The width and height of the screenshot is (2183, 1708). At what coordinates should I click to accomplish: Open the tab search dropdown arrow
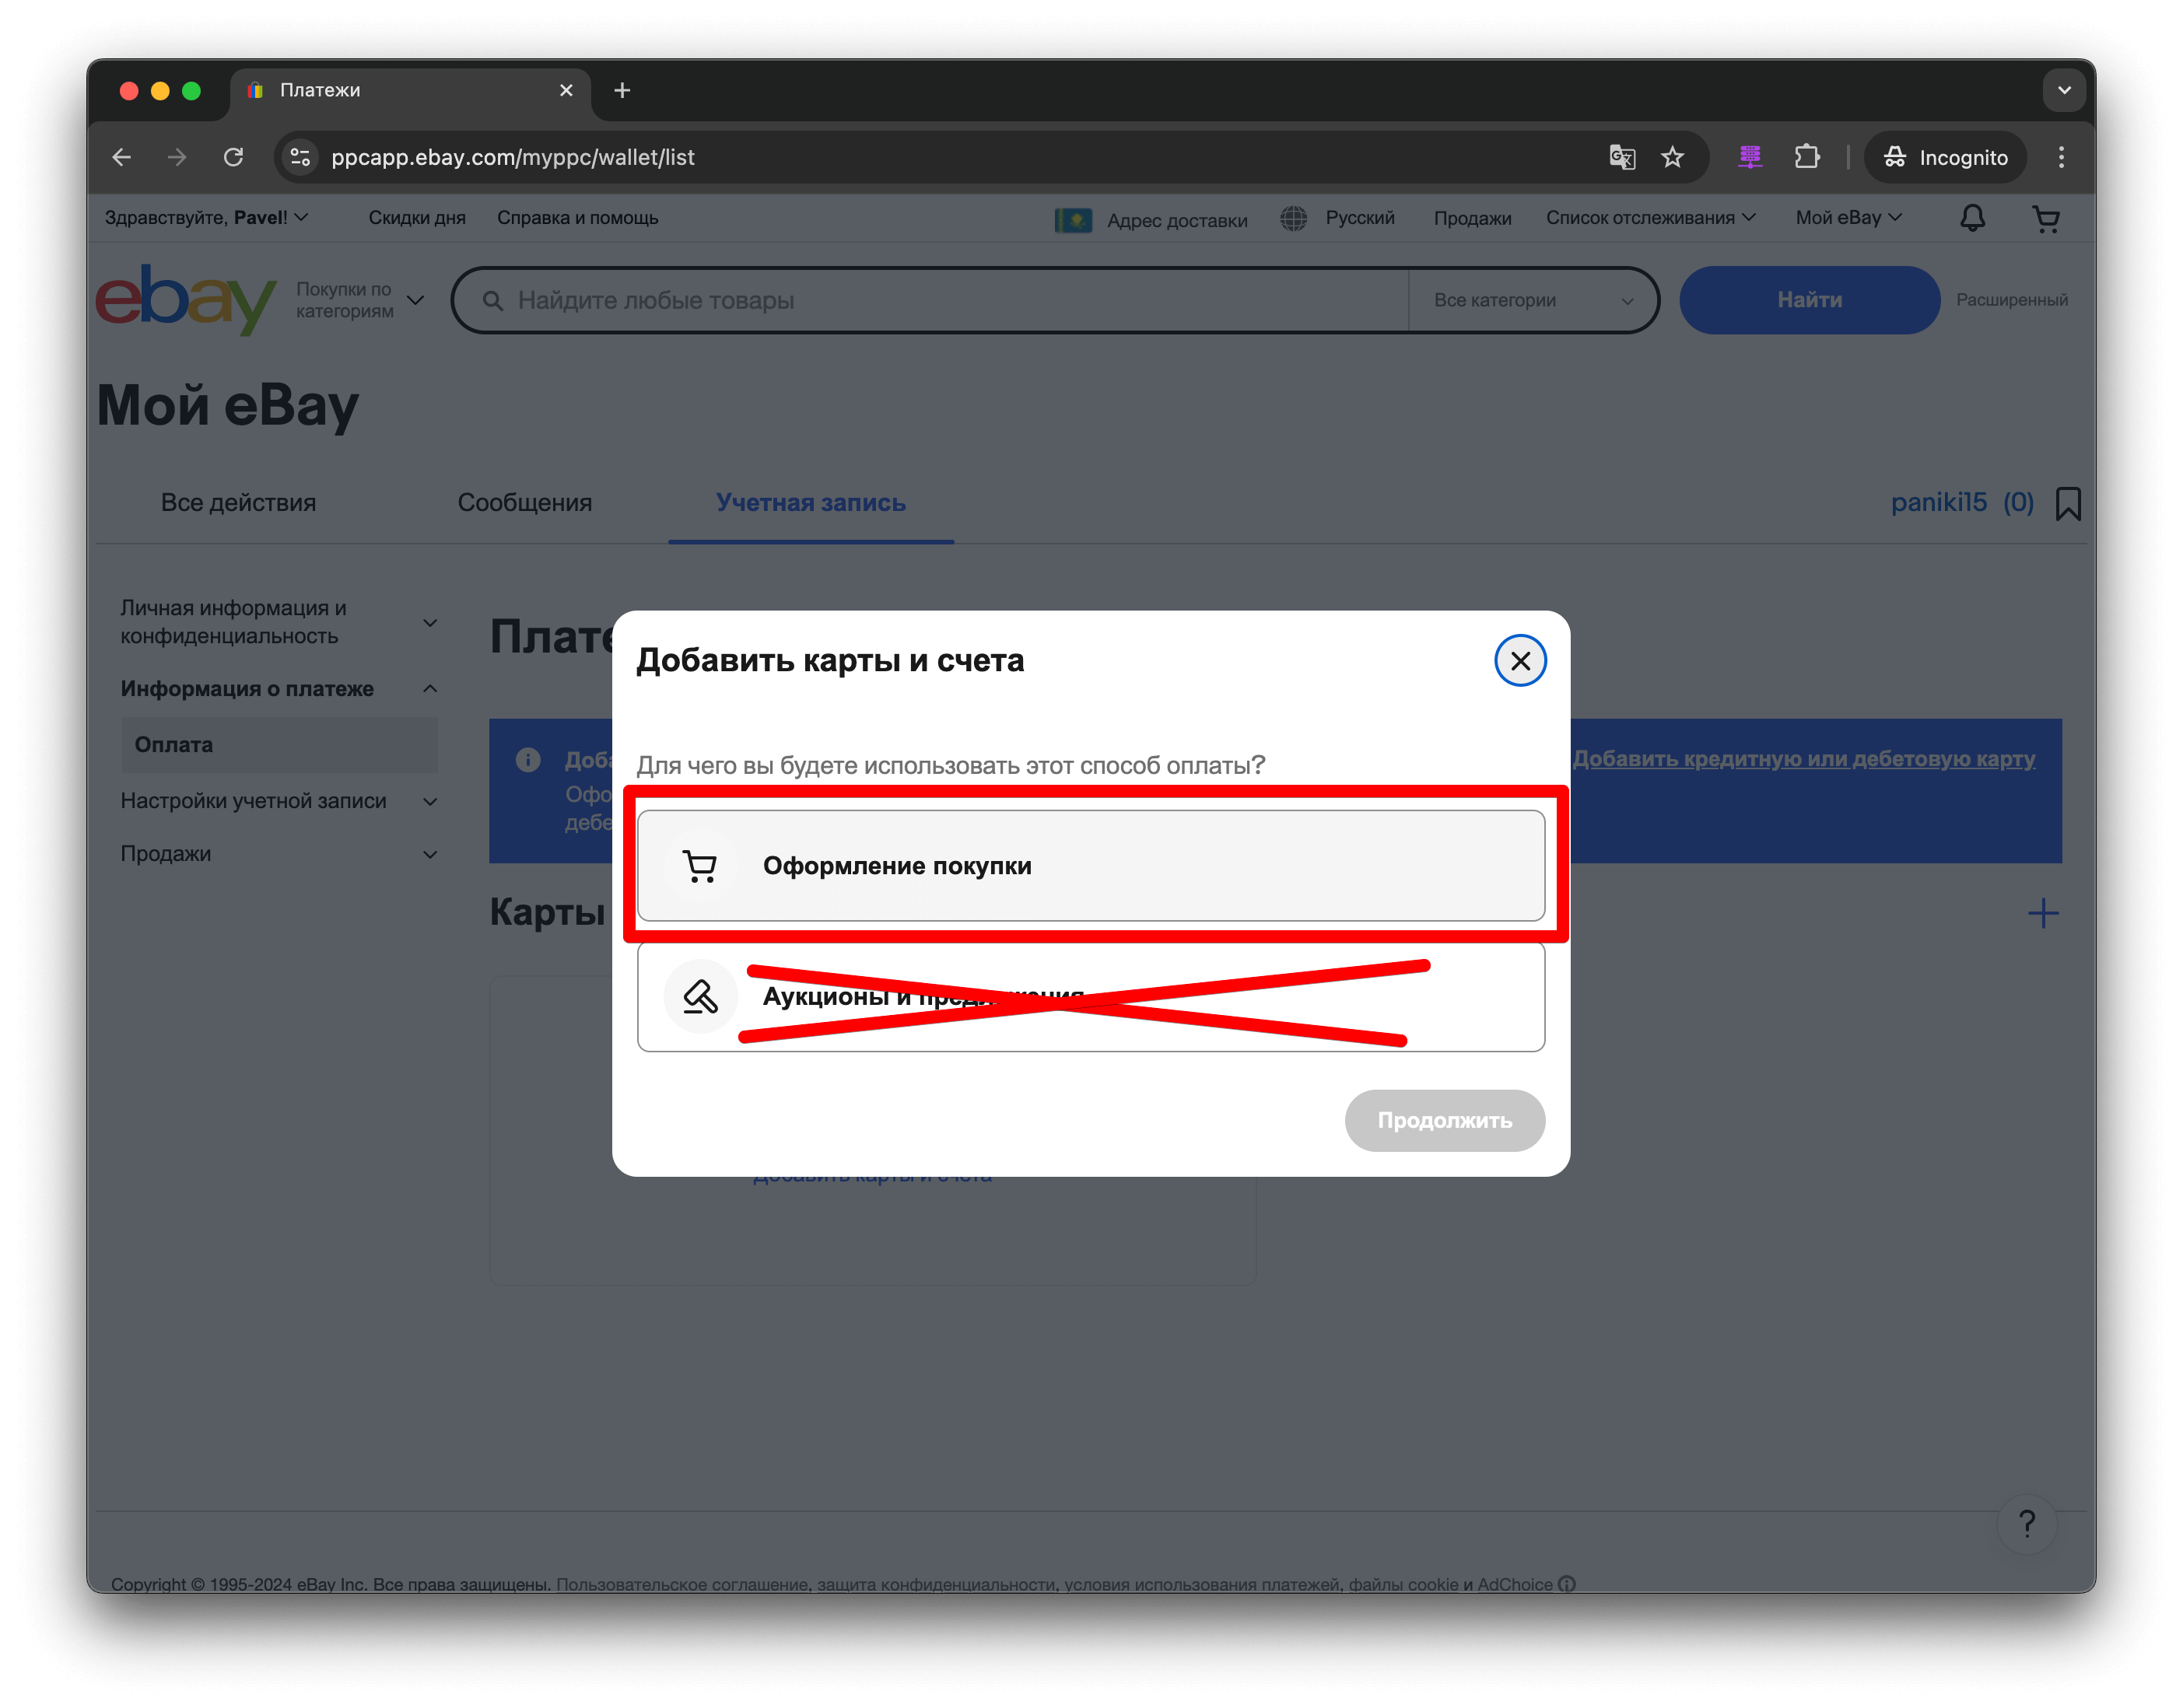coord(2064,90)
